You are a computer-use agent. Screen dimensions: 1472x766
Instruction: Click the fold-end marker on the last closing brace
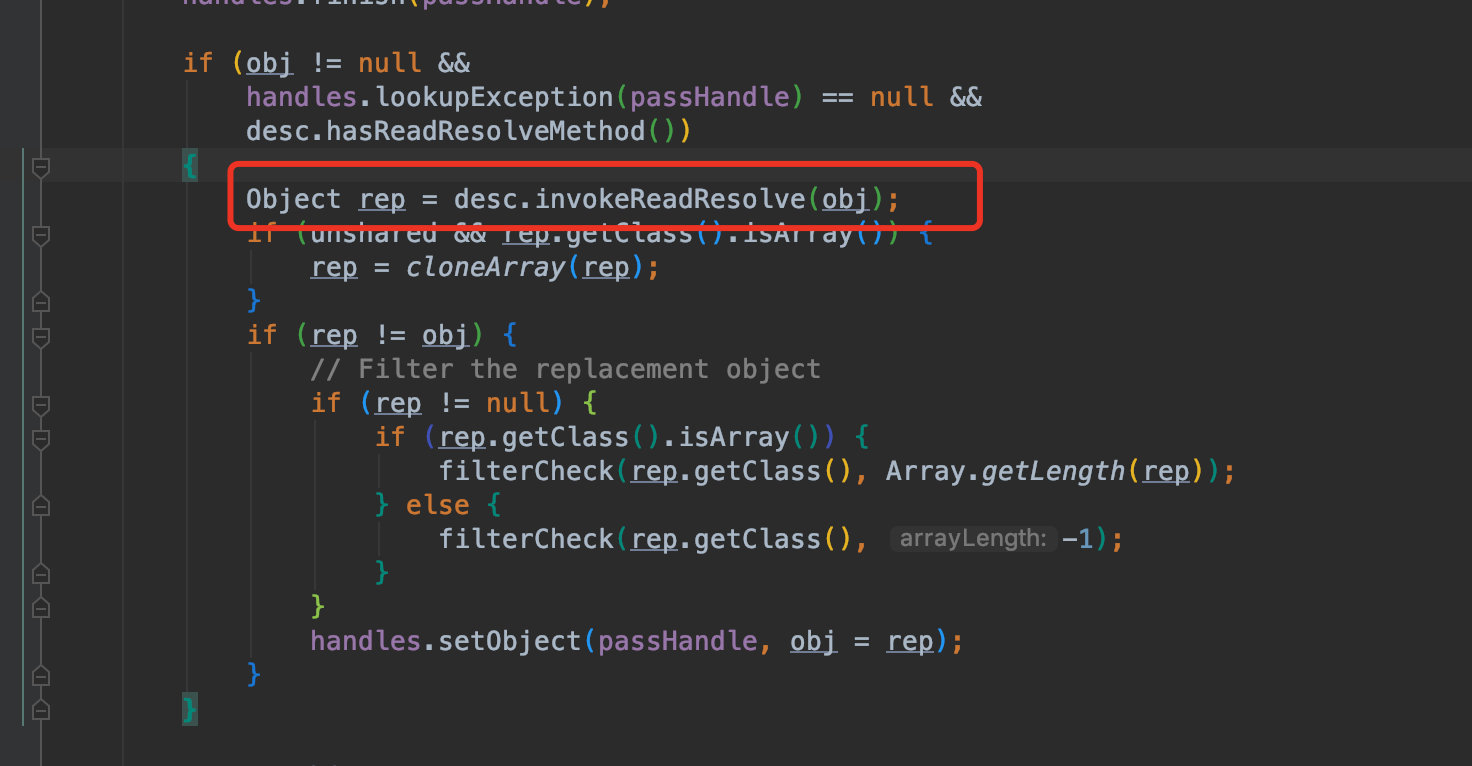[41, 709]
